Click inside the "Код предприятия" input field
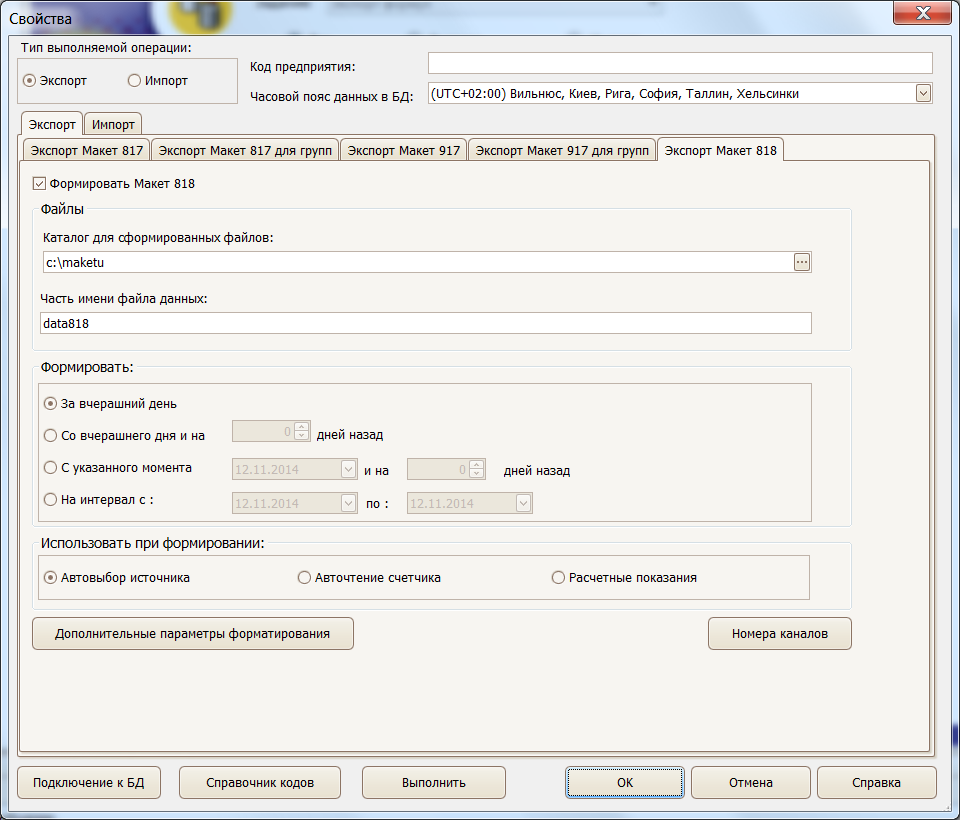The image size is (960, 820). pos(680,62)
